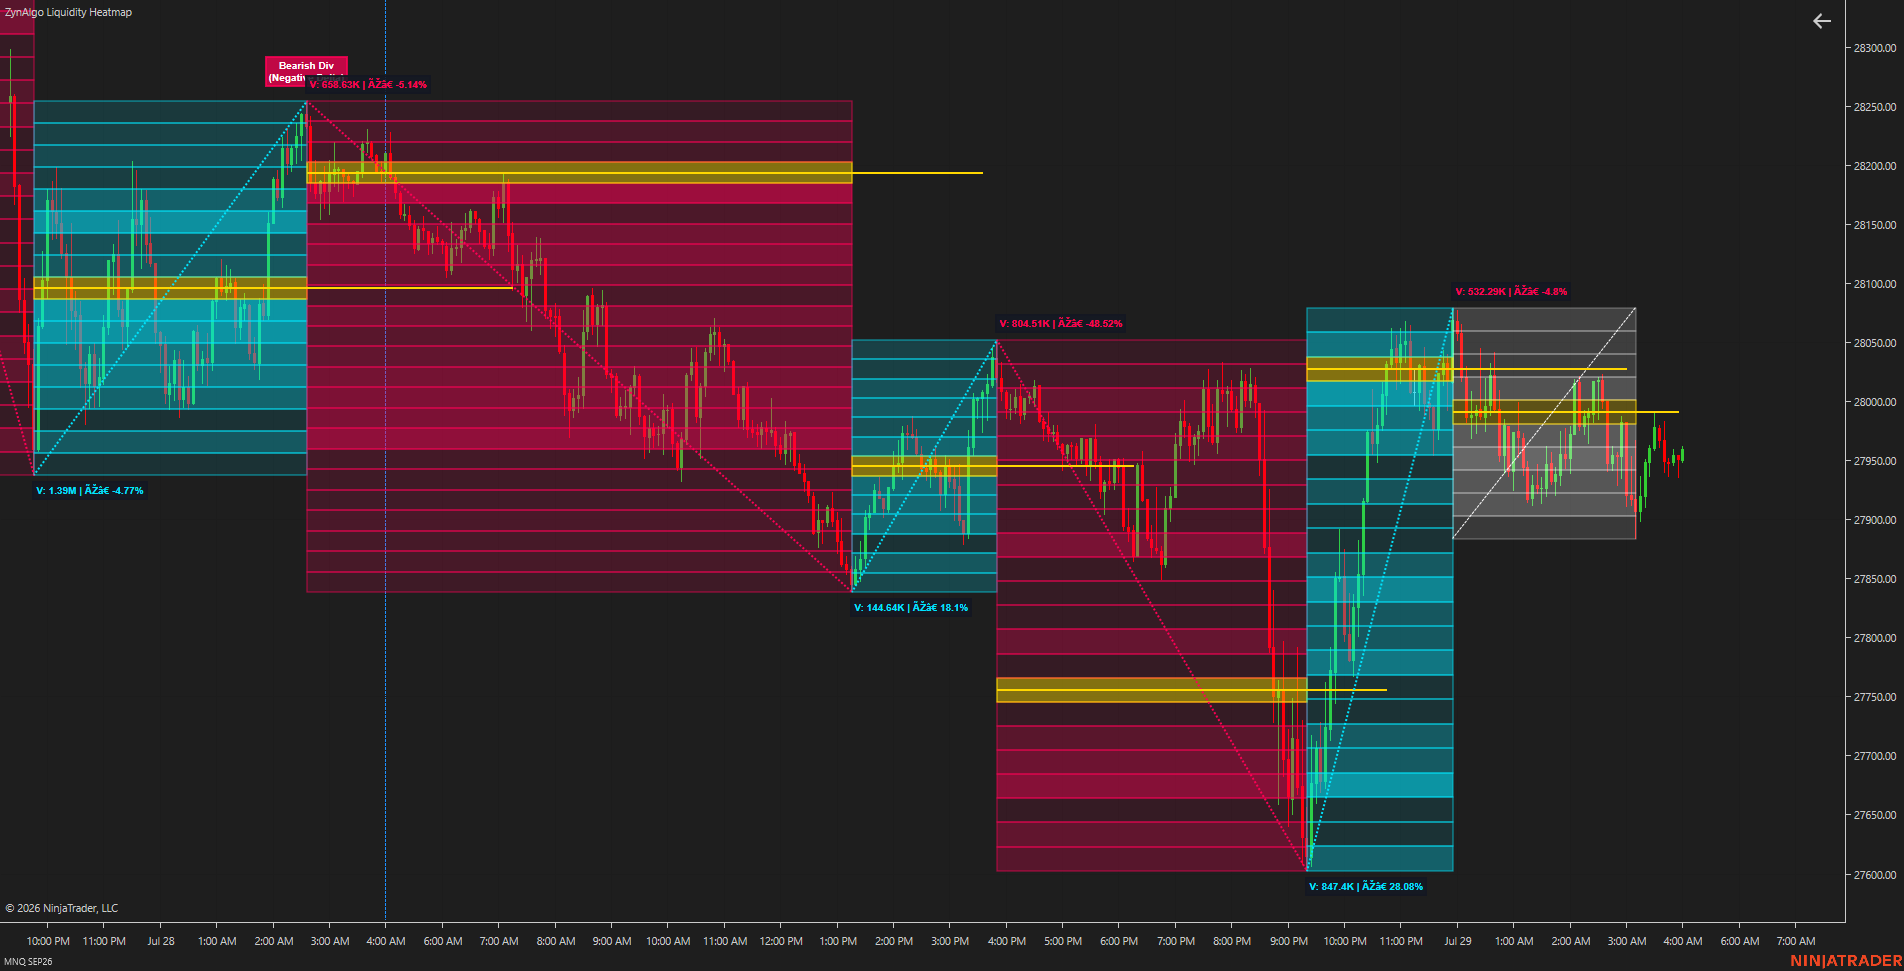Click volume label V: 532.29K
Viewport: 1904px width, 971px height.
(x=1511, y=292)
